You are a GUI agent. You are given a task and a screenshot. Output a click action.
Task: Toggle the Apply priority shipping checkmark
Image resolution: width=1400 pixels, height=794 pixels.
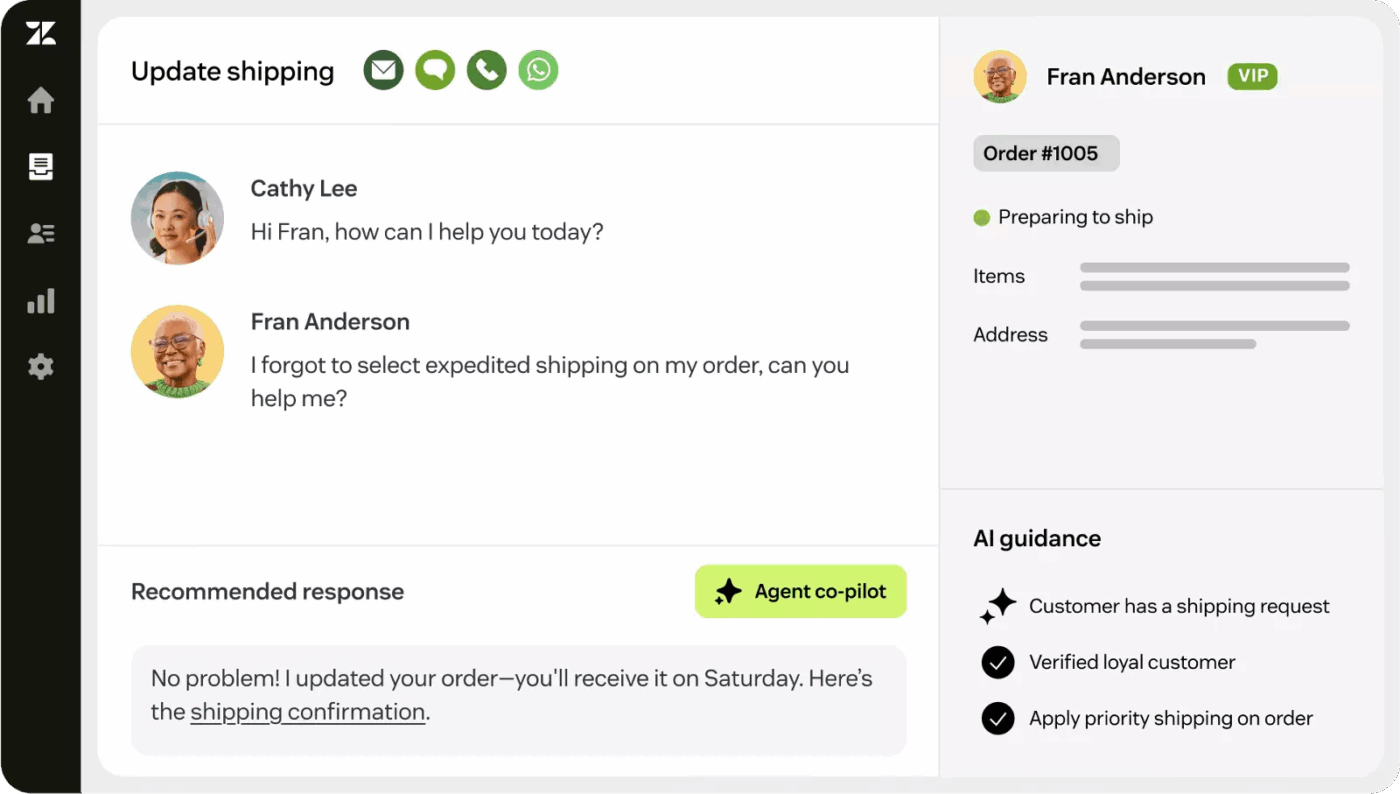click(997, 718)
